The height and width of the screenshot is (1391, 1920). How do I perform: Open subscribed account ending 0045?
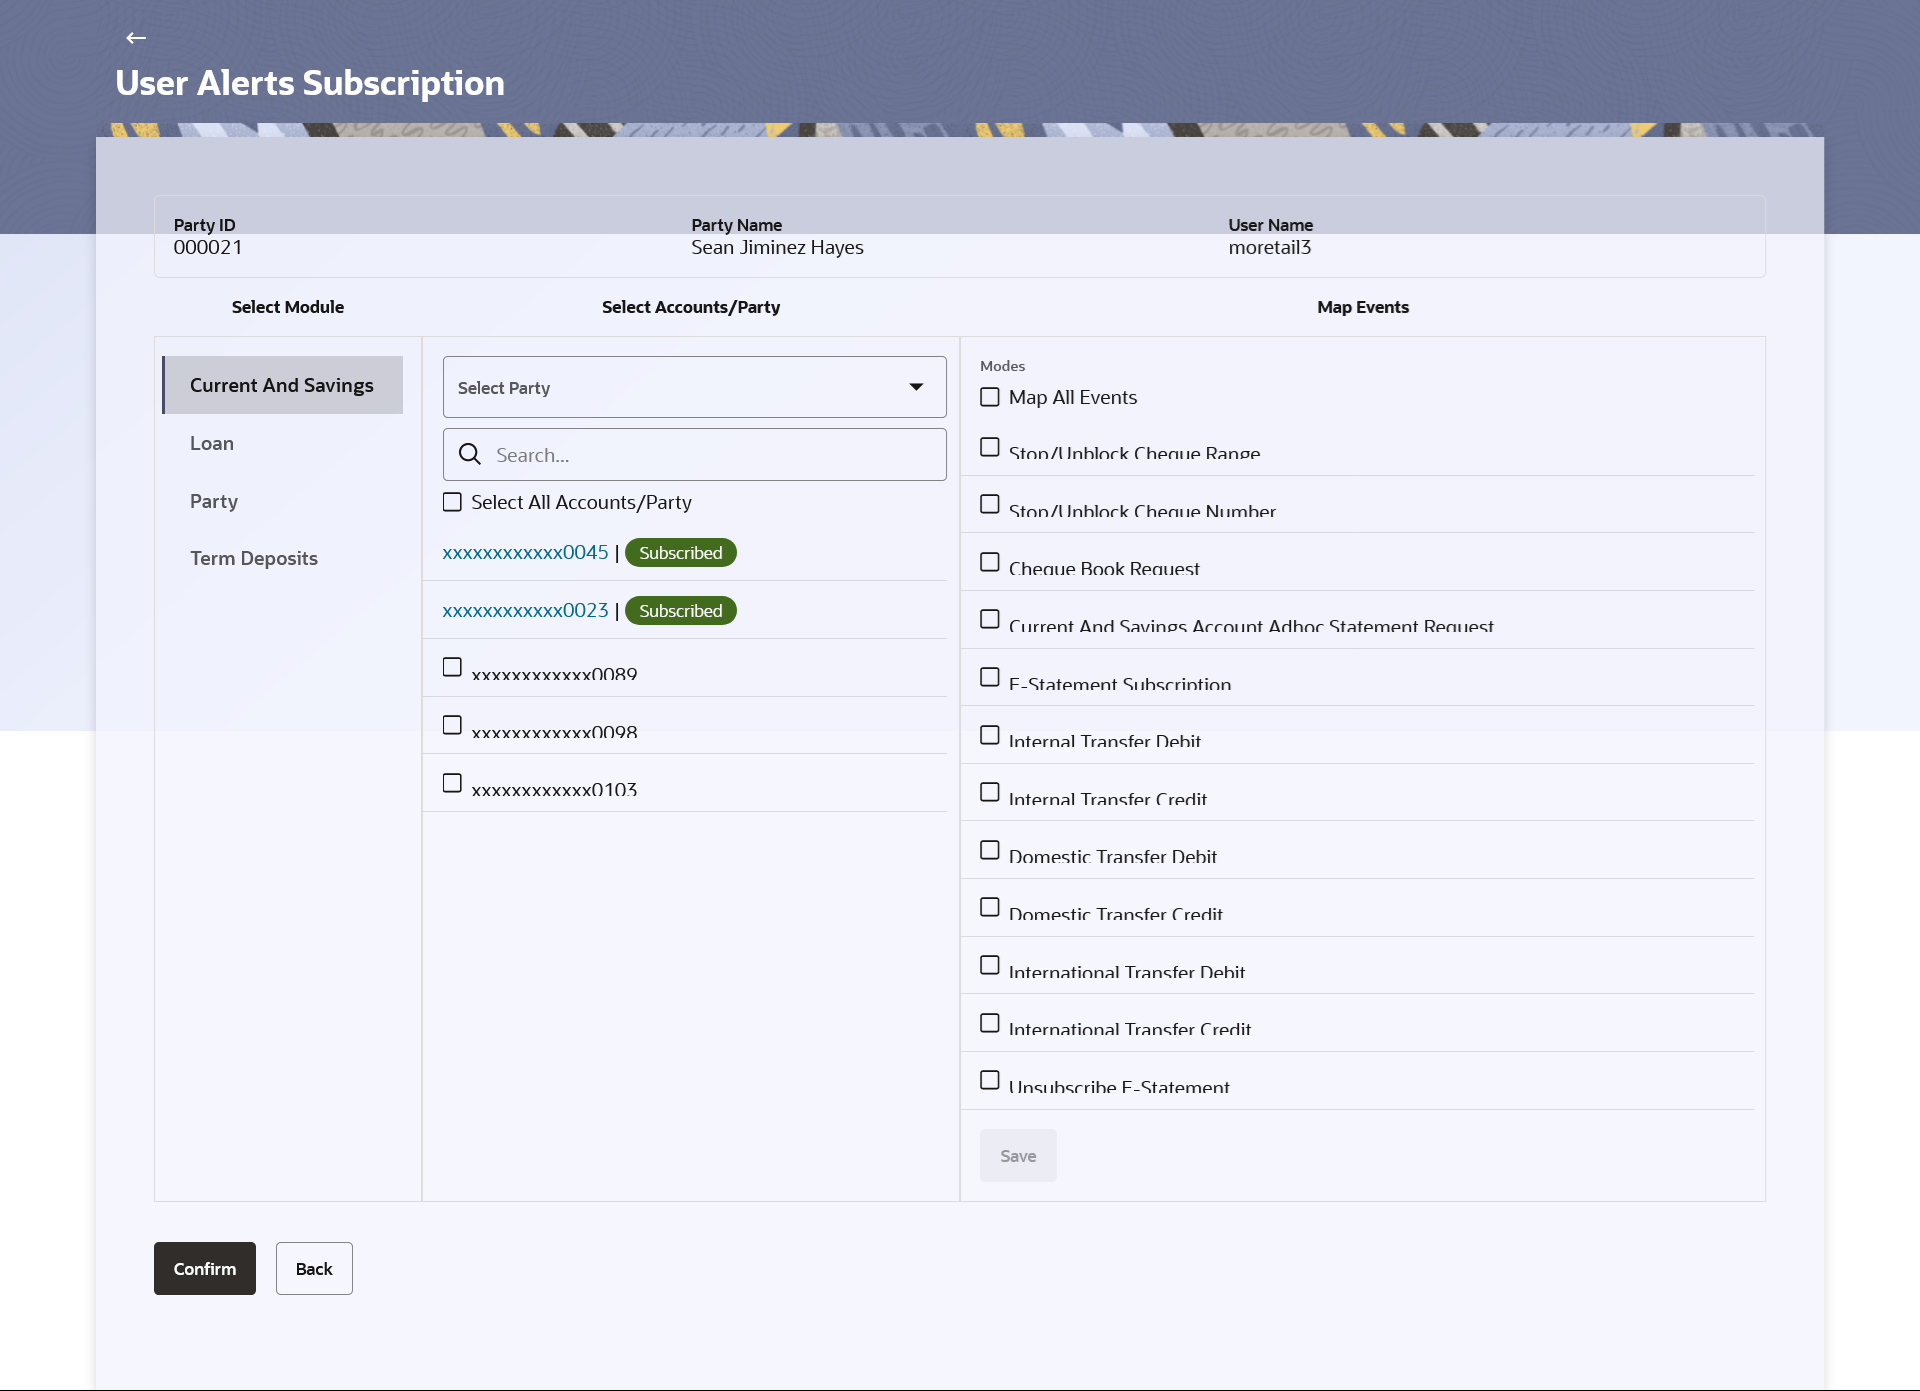click(x=525, y=553)
